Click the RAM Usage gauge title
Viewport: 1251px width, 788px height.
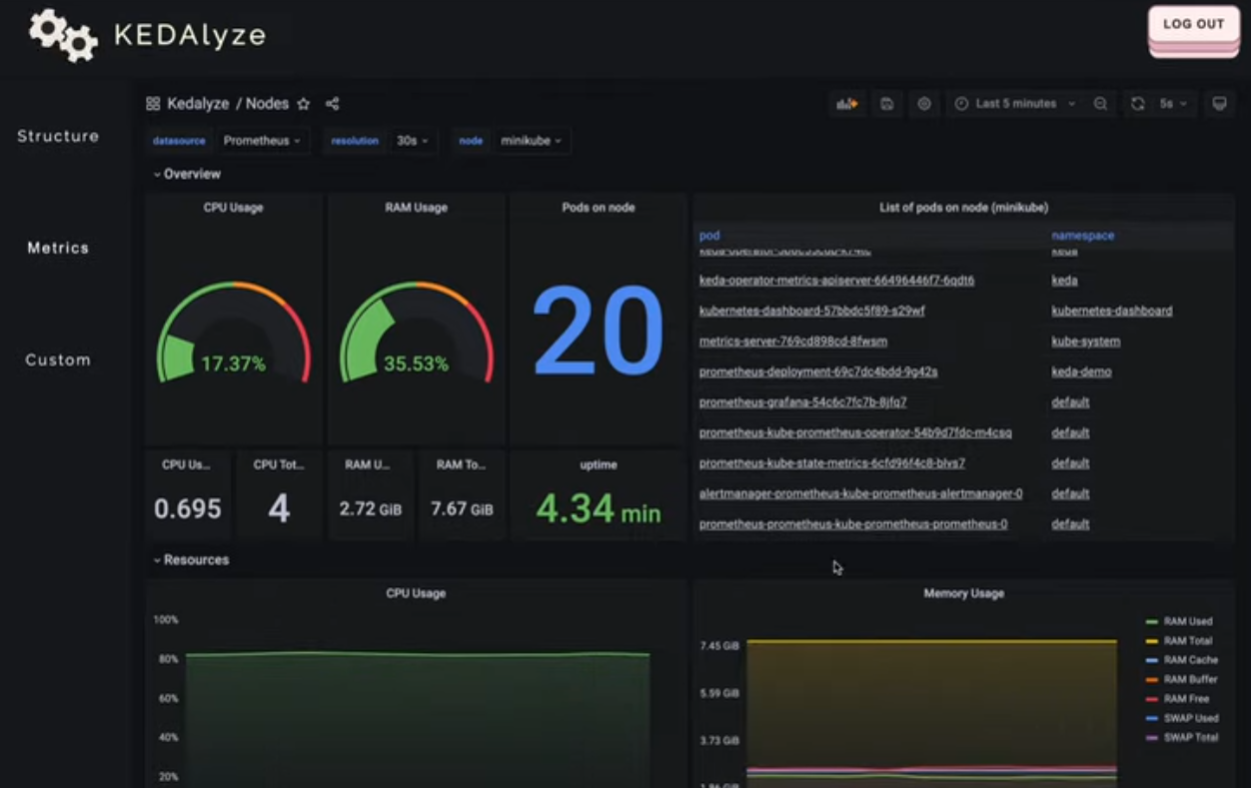click(416, 208)
